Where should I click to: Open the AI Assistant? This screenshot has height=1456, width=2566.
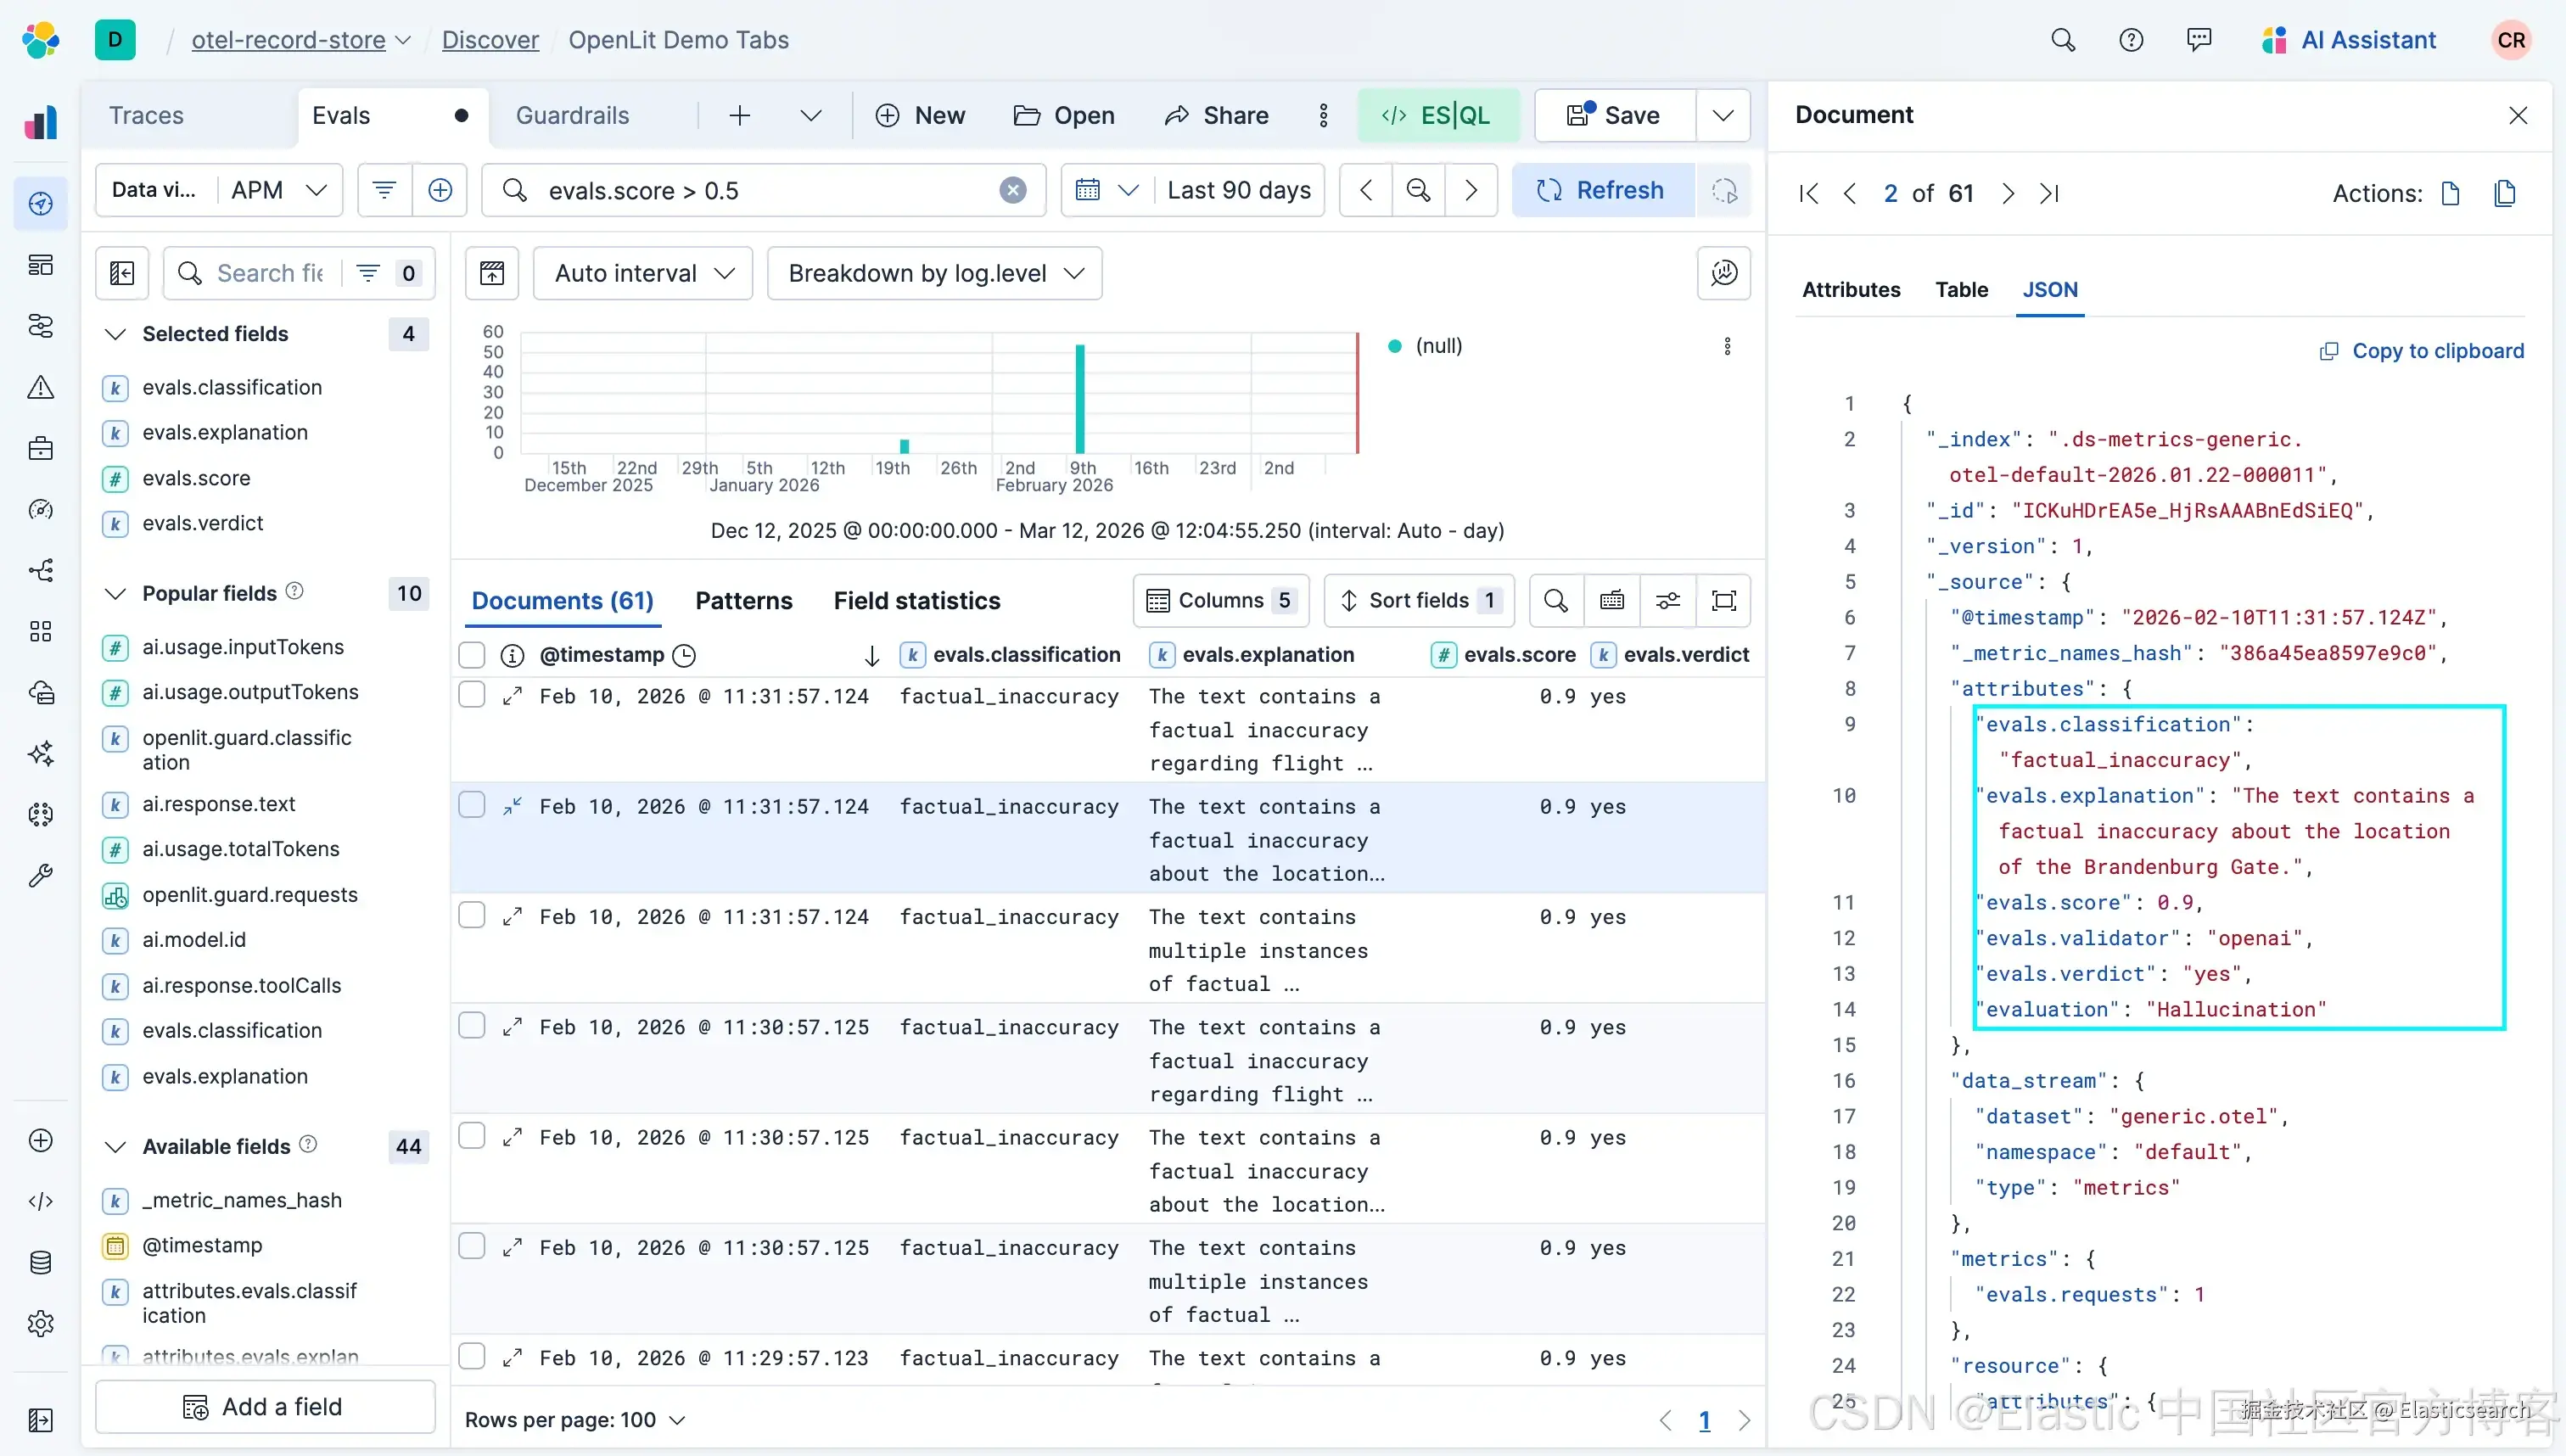2348,40
